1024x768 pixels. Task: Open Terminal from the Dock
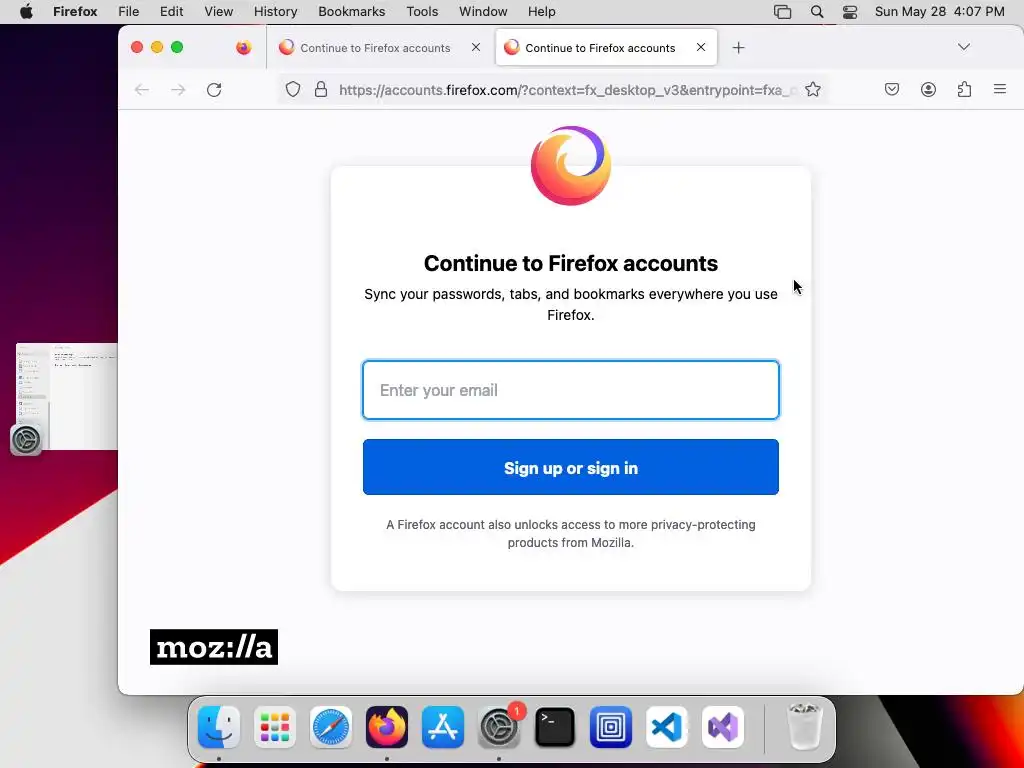tap(555, 727)
